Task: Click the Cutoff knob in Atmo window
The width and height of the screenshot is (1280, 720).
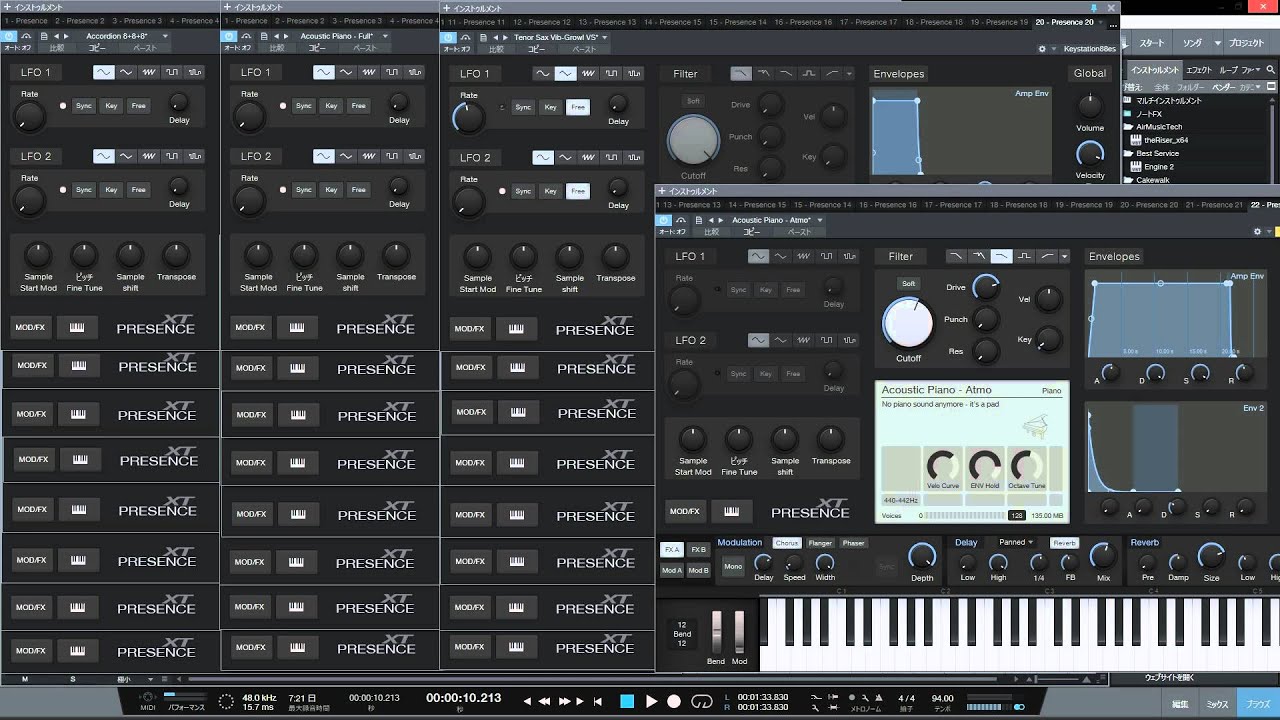Action: pyautogui.click(x=908, y=323)
